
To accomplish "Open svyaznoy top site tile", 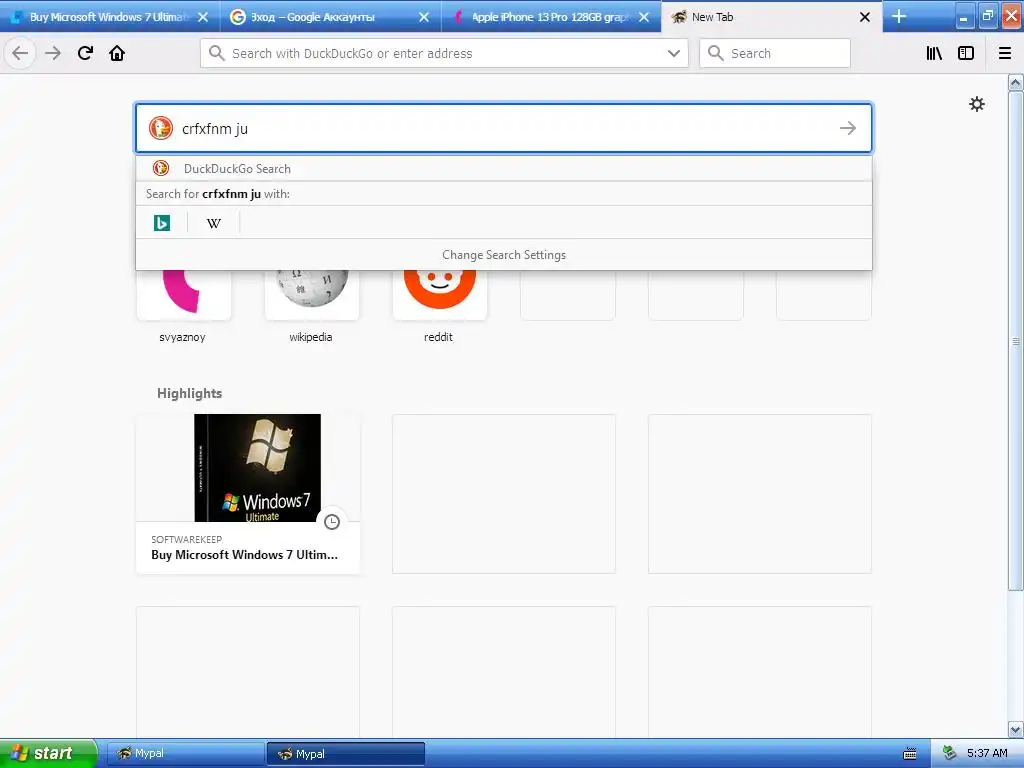I will point(184,295).
